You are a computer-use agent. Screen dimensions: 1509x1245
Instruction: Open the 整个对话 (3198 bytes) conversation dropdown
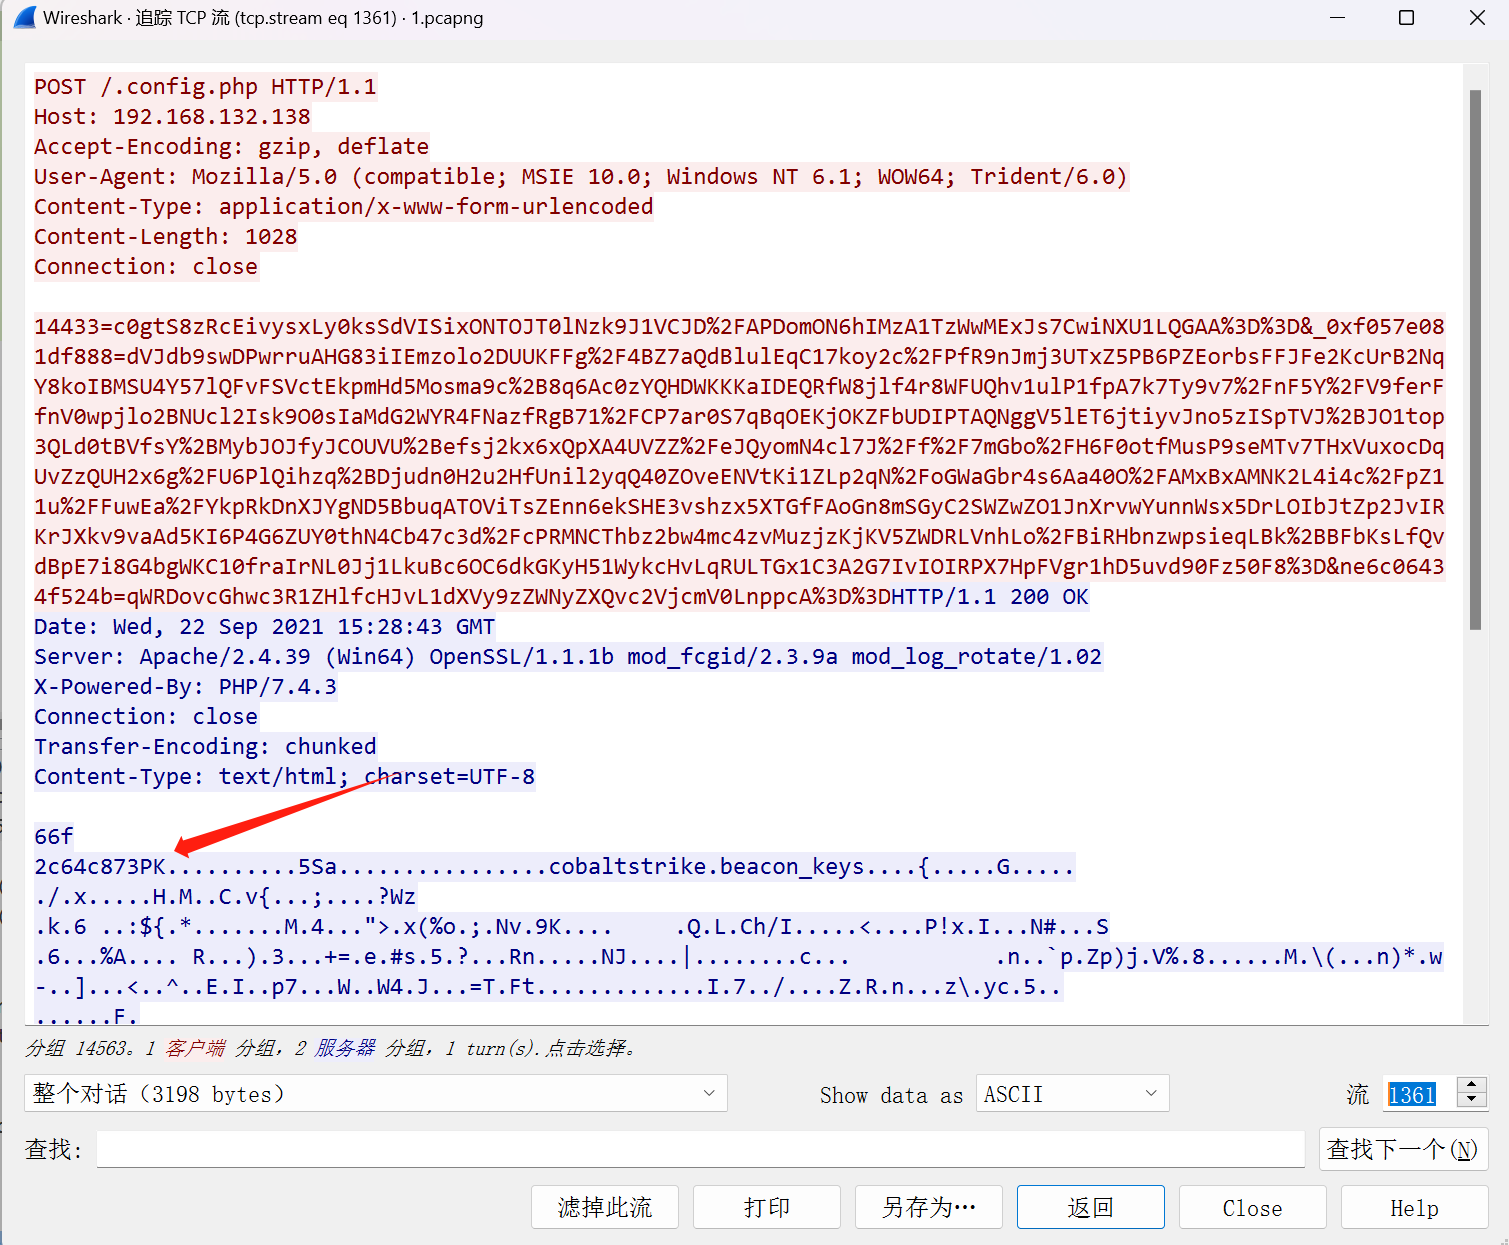(376, 1093)
